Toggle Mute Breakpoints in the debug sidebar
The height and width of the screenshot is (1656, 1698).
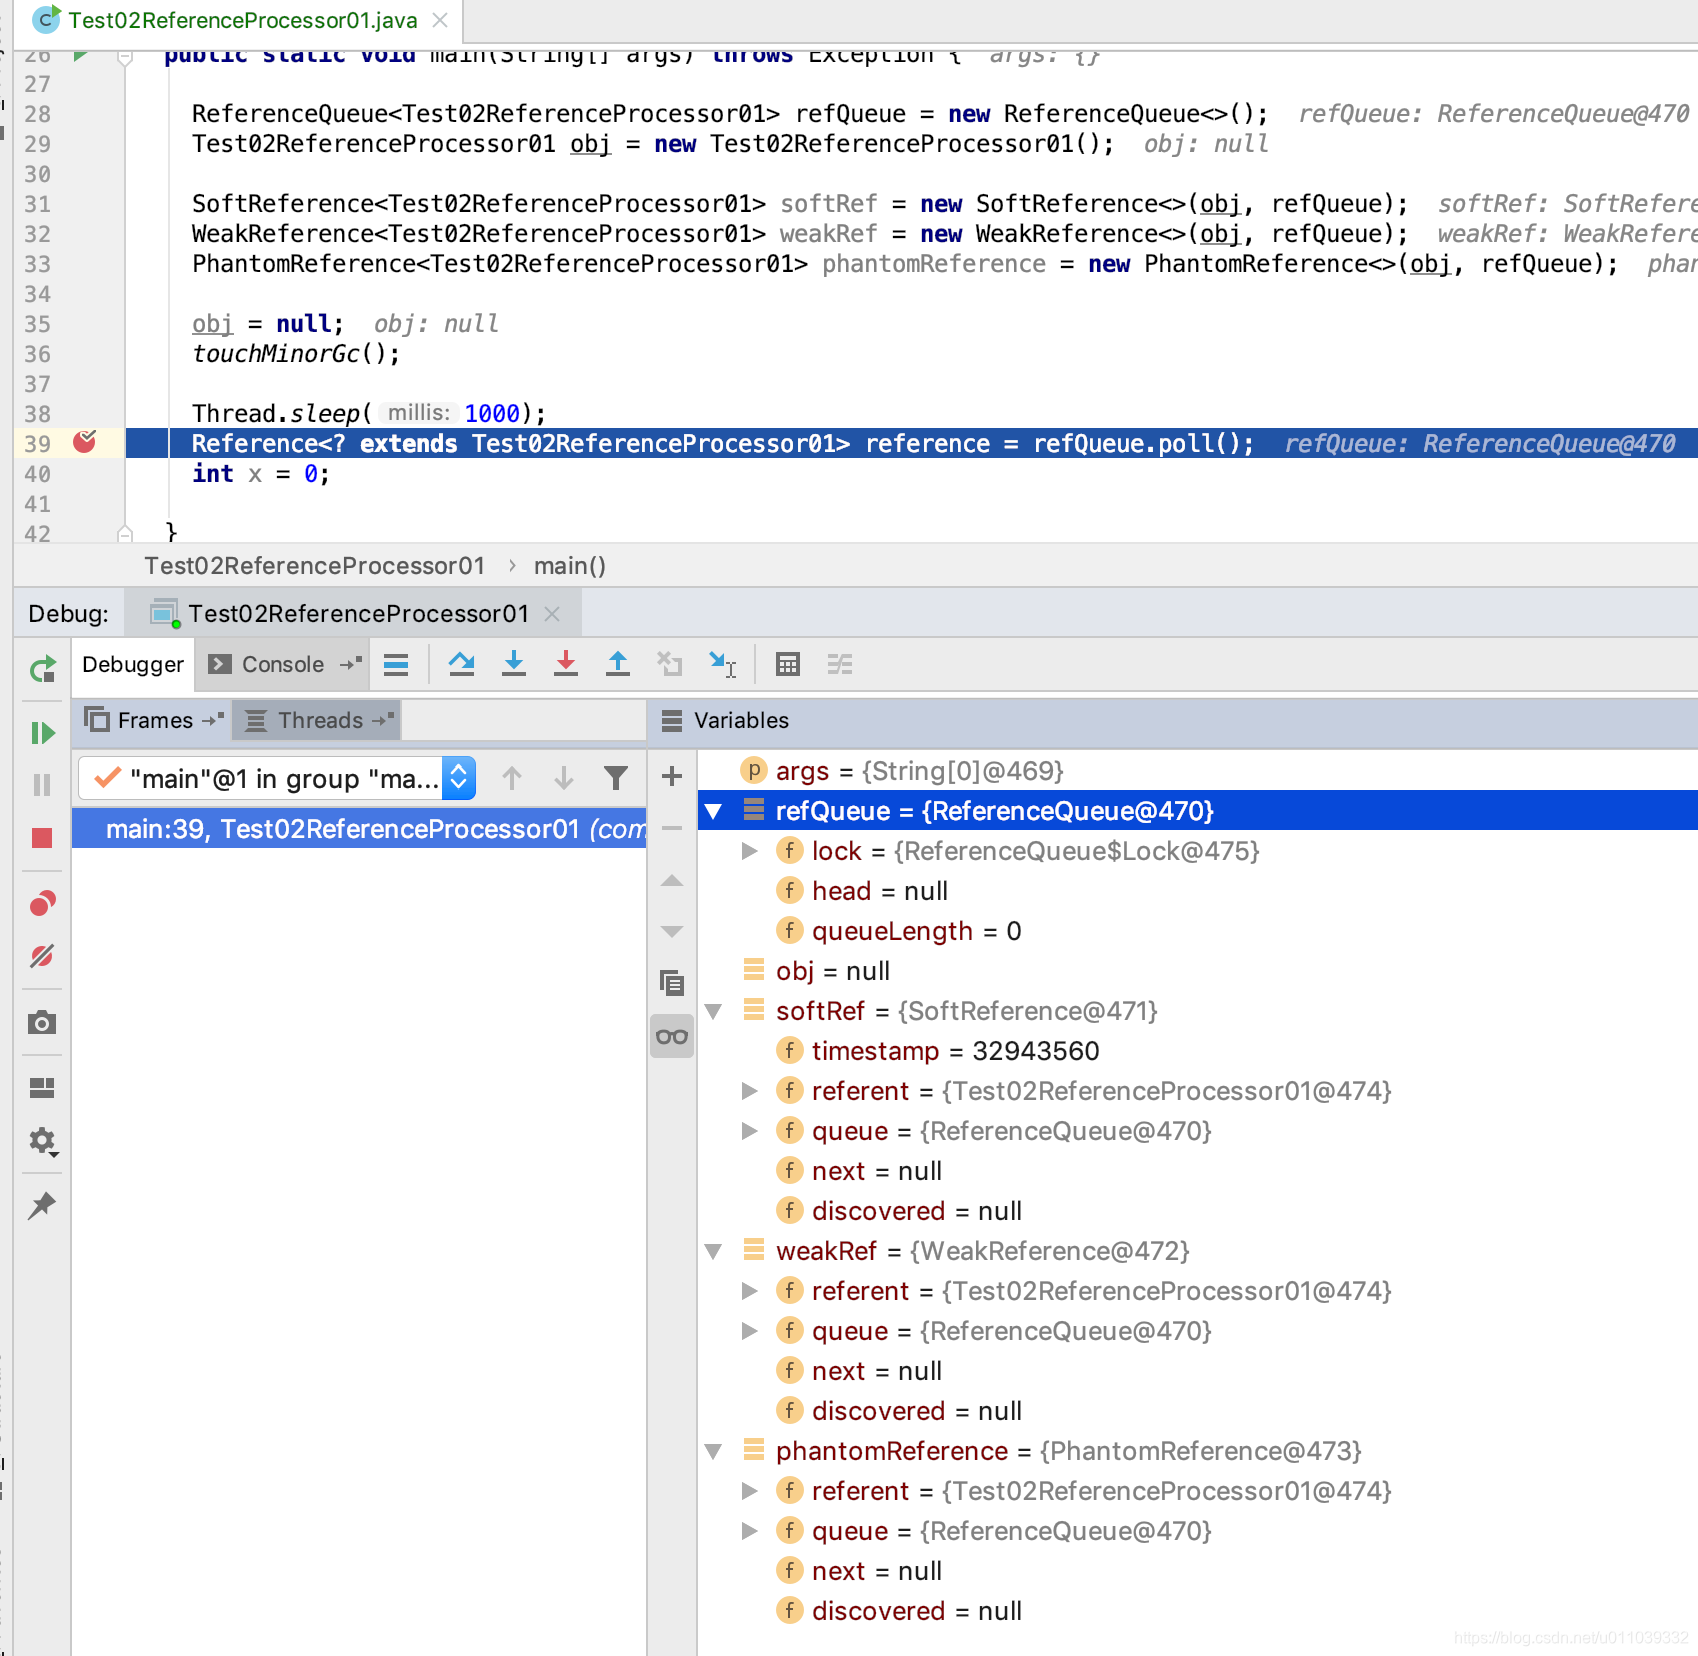click(42, 955)
